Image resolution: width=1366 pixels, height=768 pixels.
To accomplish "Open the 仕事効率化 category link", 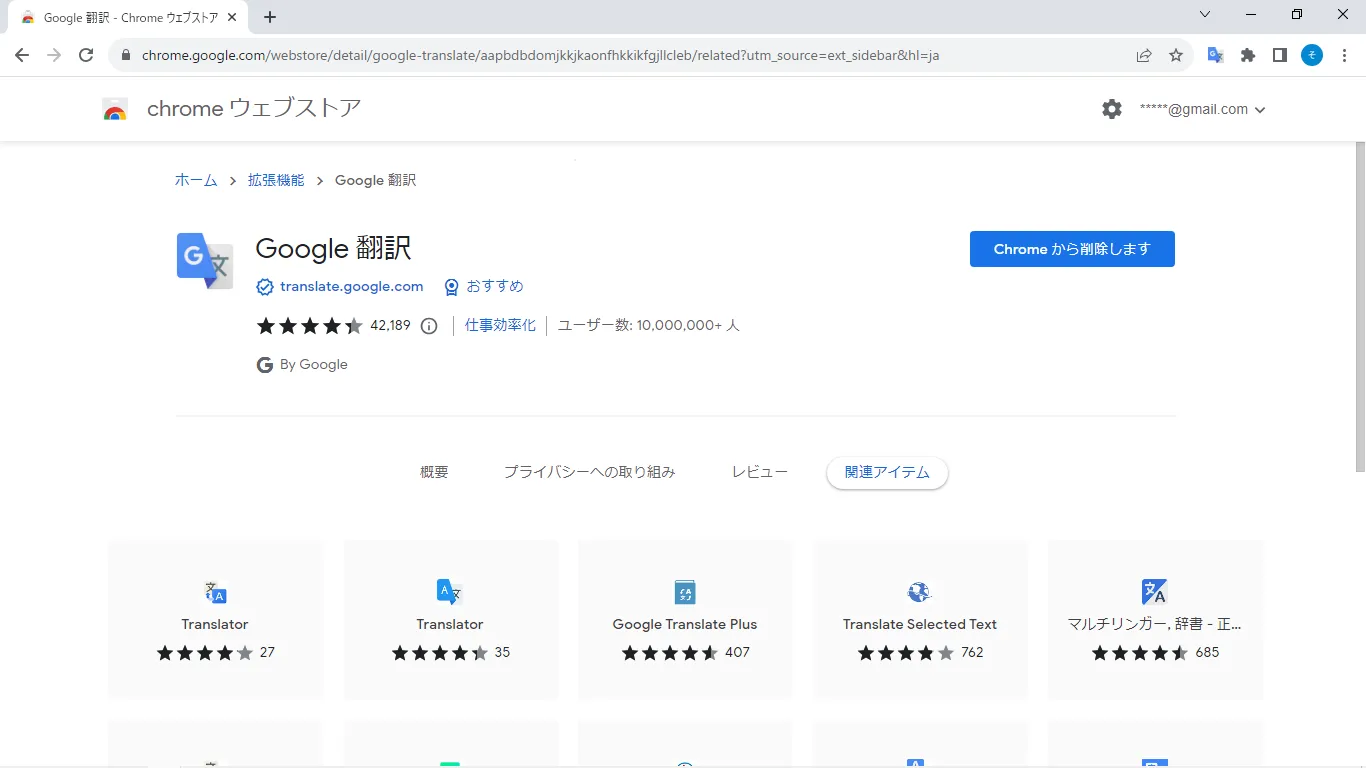I will pyautogui.click(x=500, y=325).
